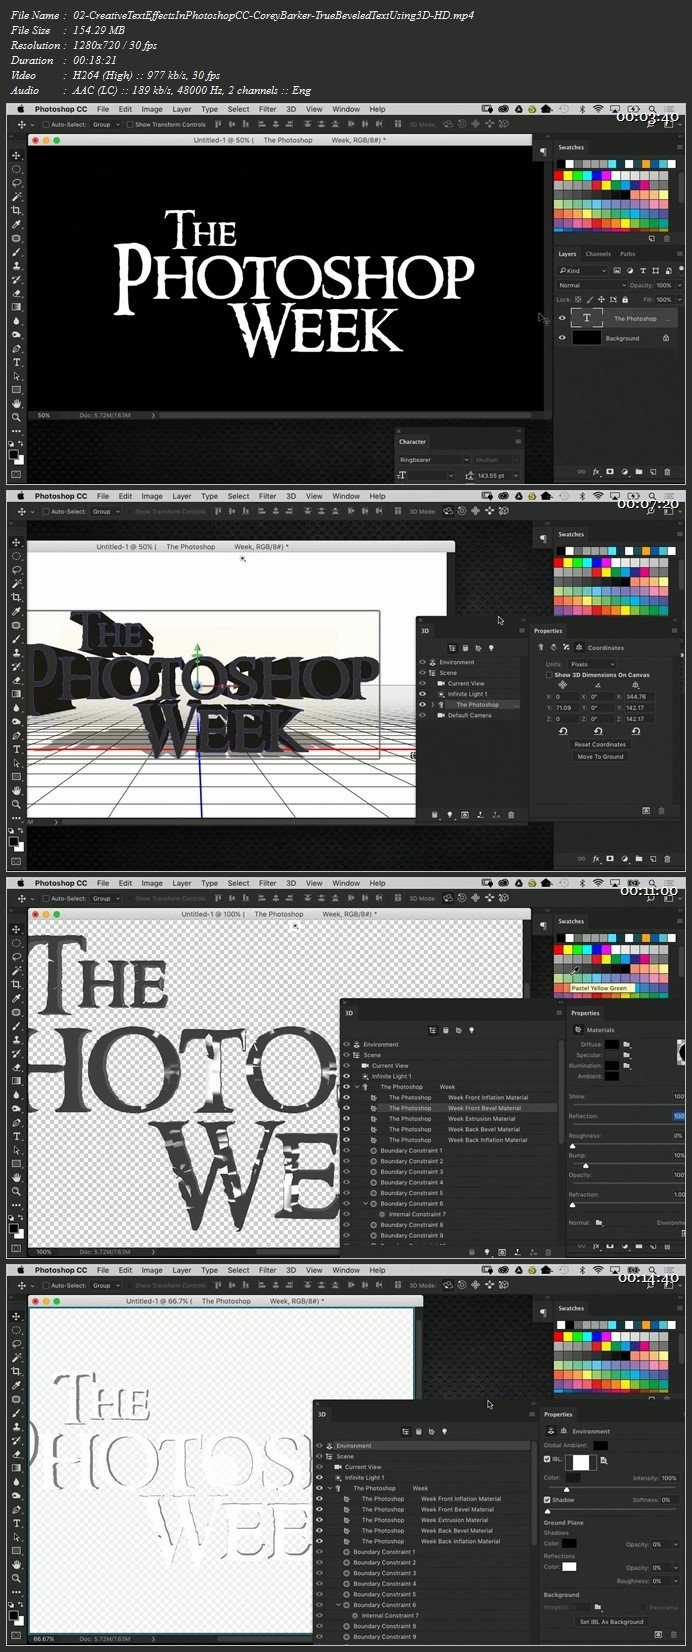Click the link layers icon in Layers panel
692x1652 pixels.
pyautogui.click(x=581, y=472)
